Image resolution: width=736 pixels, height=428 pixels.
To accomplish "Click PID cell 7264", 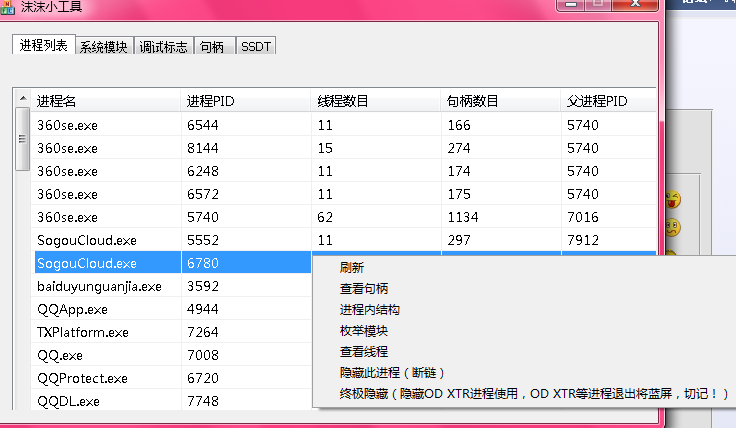I will pyautogui.click(x=203, y=332).
